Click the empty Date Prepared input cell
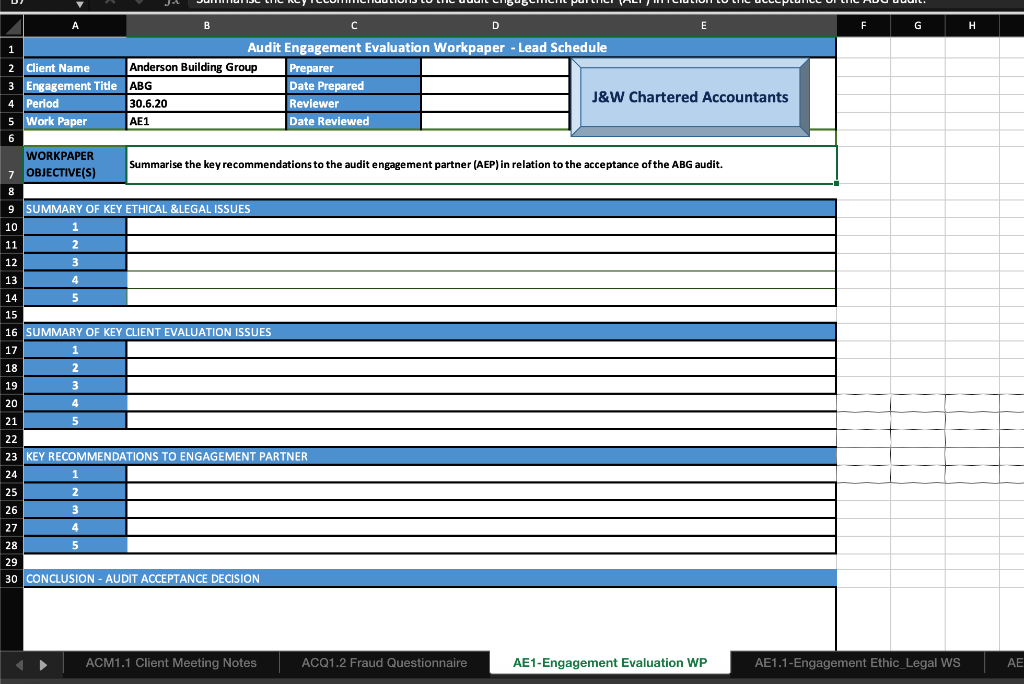Image resolution: width=1024 pixels, height=684 pixels. click(496, 86)
